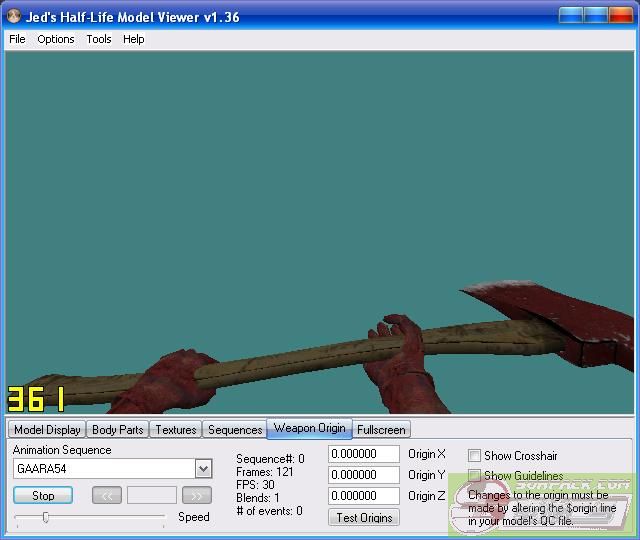Click the Origin X input field
The height and width of the screenshot is (540, 640).
click(x=364, y=454)
